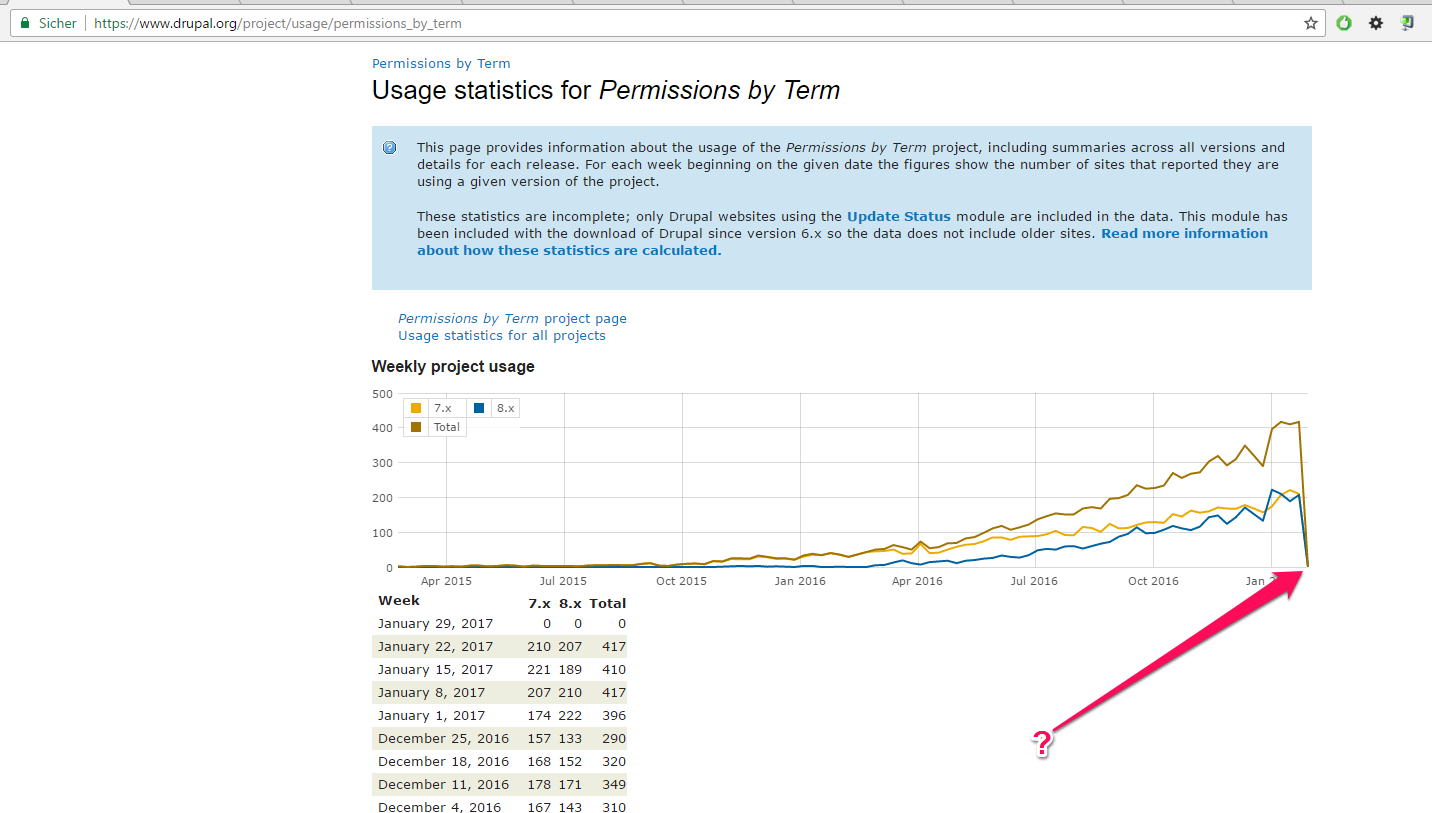Click the question mark near the red arrow

[x=1043, y=742]
